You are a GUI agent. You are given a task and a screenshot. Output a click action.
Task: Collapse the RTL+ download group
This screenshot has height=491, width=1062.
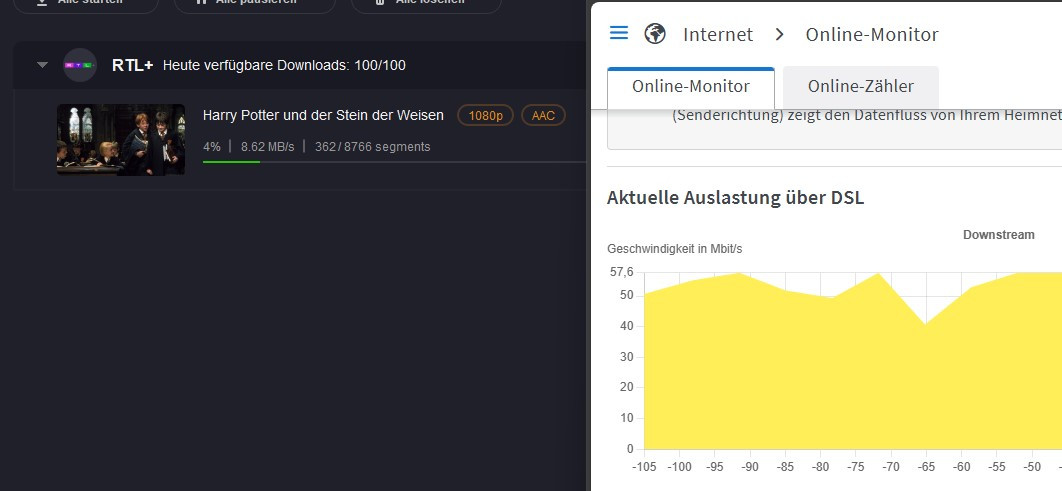(x=42, y=65)
